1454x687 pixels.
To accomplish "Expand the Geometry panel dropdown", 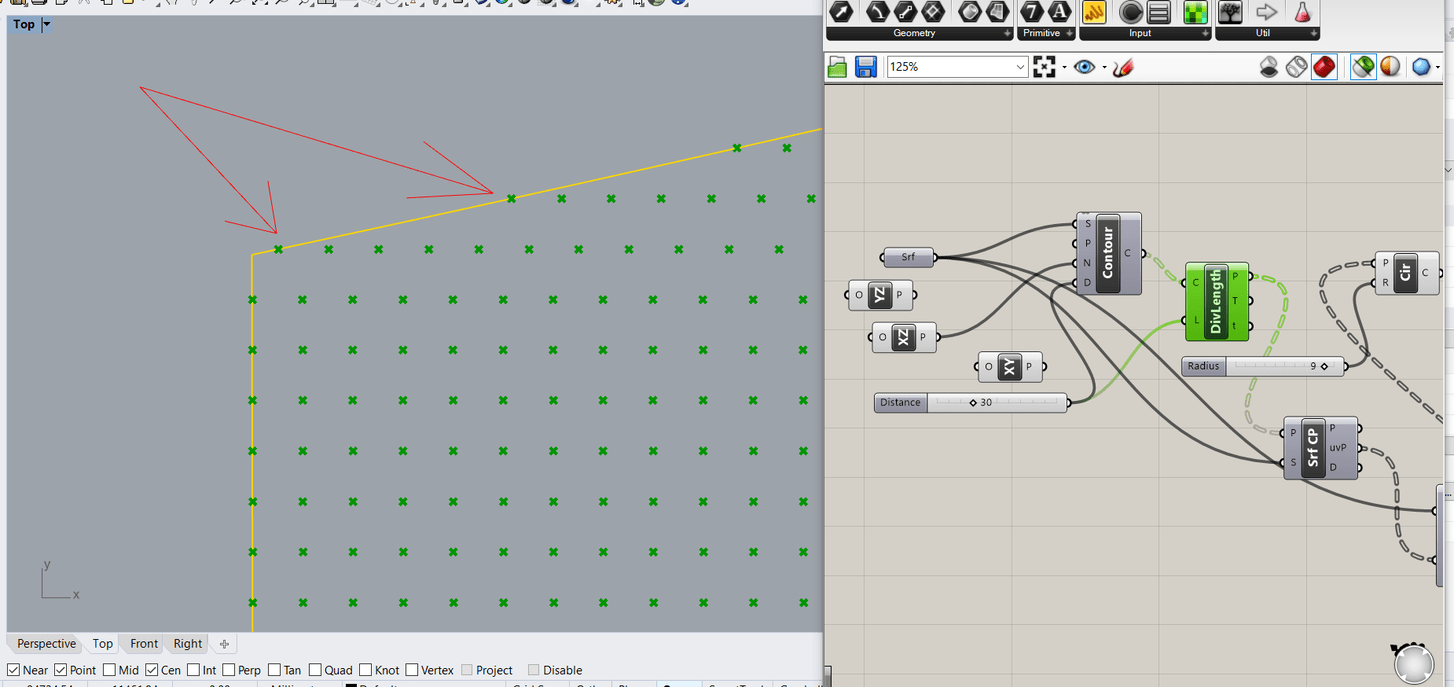I will coord(1007,34).
